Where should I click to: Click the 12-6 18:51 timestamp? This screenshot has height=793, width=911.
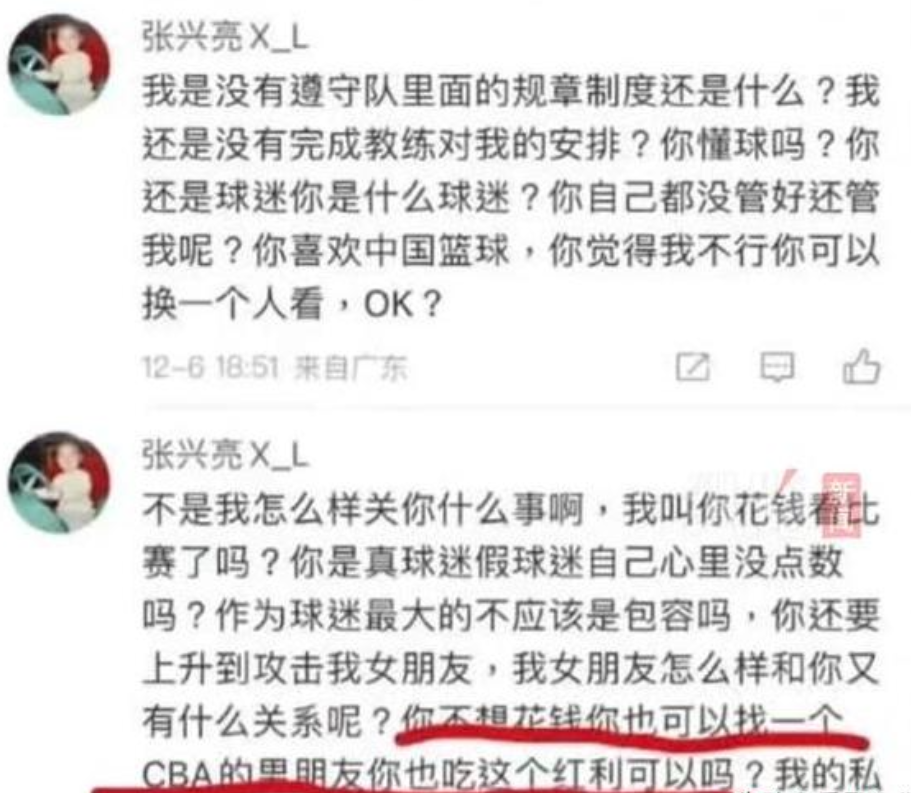tap(210, 367)
